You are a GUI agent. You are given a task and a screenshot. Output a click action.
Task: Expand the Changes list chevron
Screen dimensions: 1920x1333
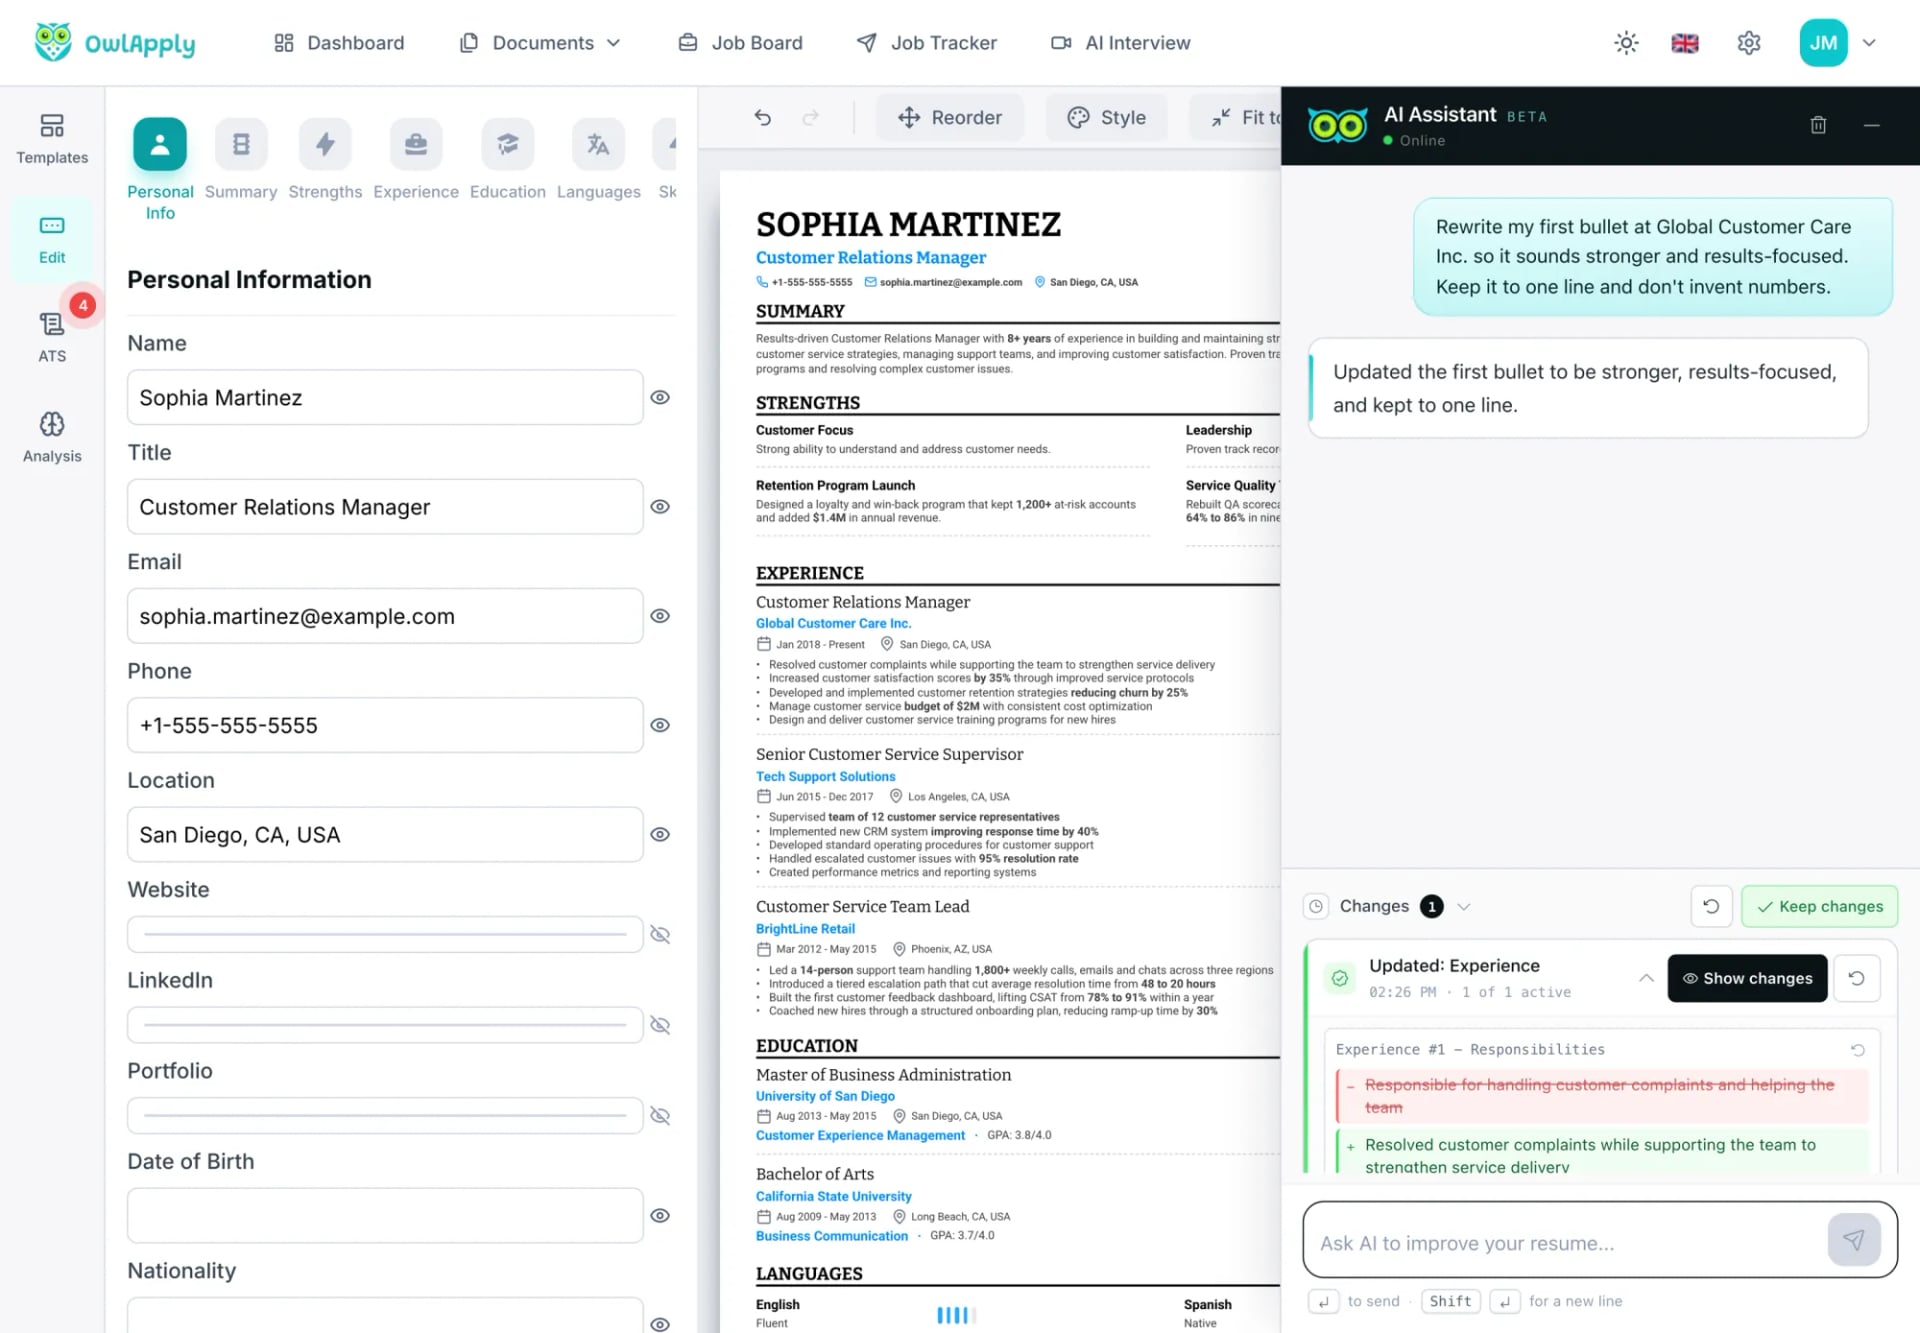(x=1464, y=906)
